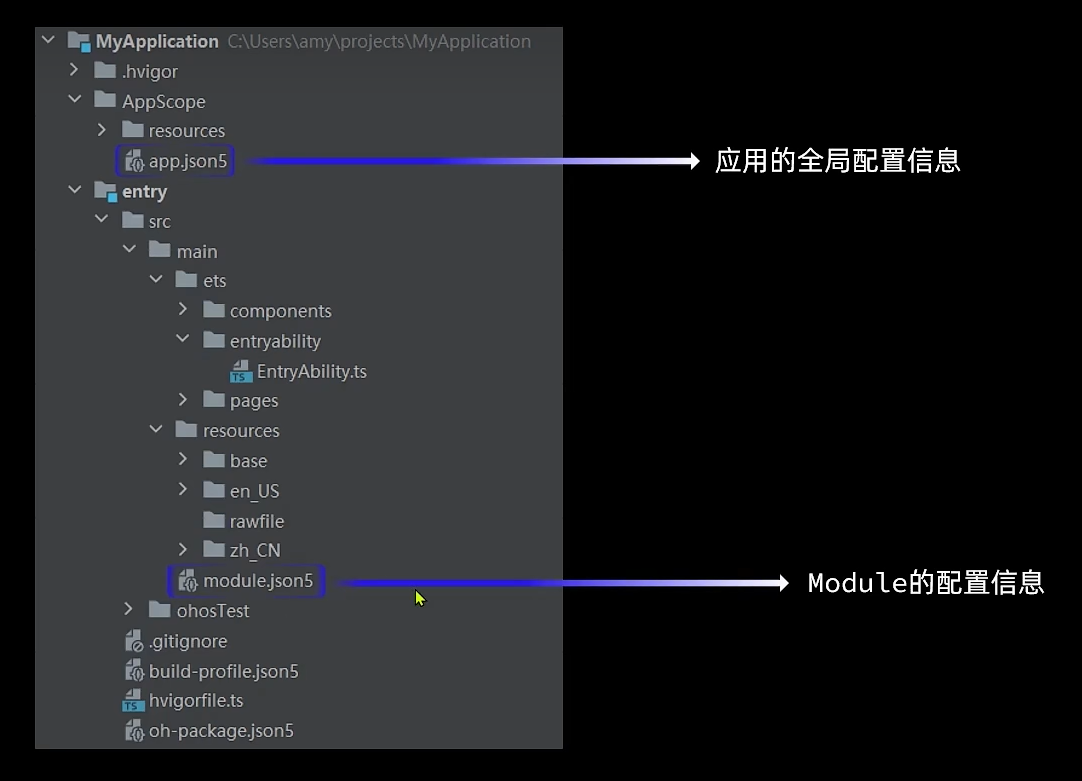Expand the .hvigor folder

pyautogui.click(x=74, y=71)
